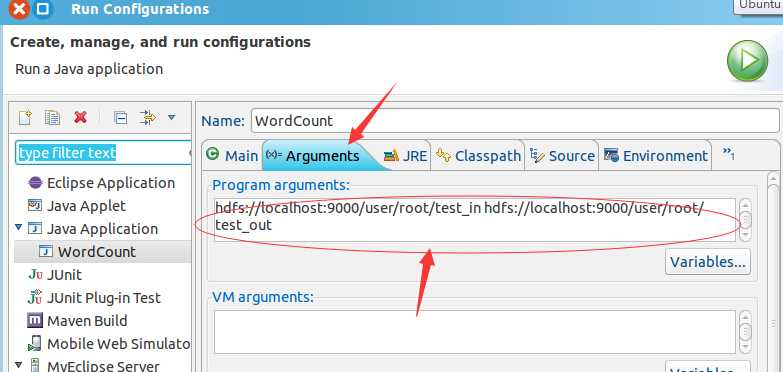Switch to the Main tab
Screen dimensions: 783x372
coord(232,156)
